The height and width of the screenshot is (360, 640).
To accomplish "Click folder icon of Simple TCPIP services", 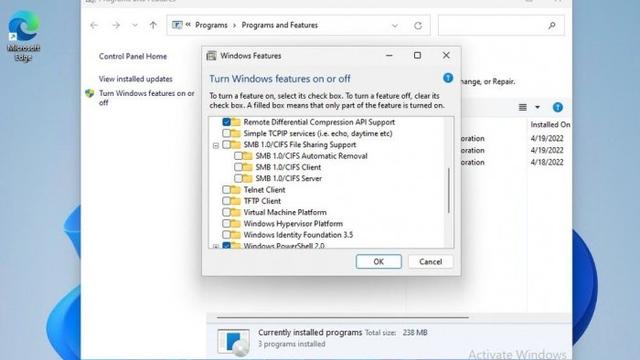I will click(x=236, y=133).
